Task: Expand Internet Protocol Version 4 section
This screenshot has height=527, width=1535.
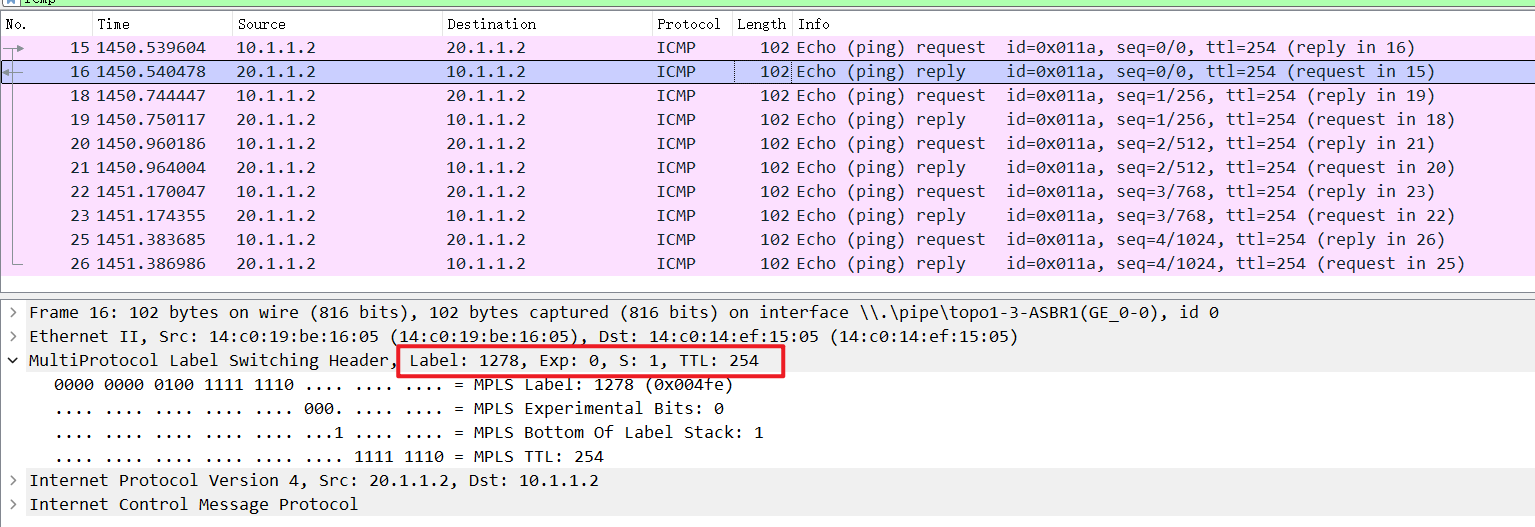Action: click(x=13, y=481)
